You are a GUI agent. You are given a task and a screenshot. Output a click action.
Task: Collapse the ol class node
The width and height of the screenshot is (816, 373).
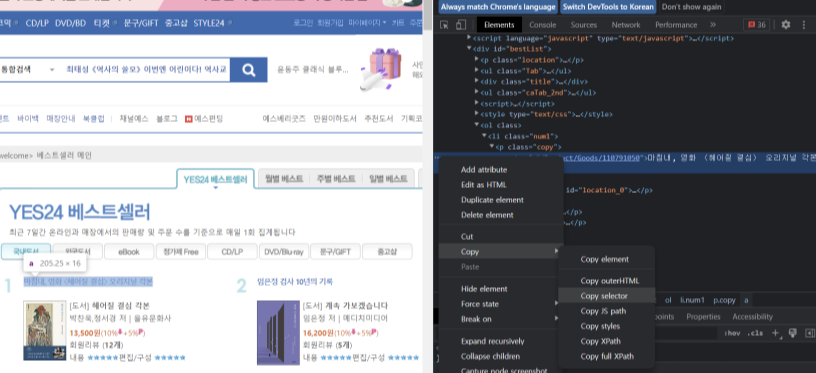tap(477, 125)
